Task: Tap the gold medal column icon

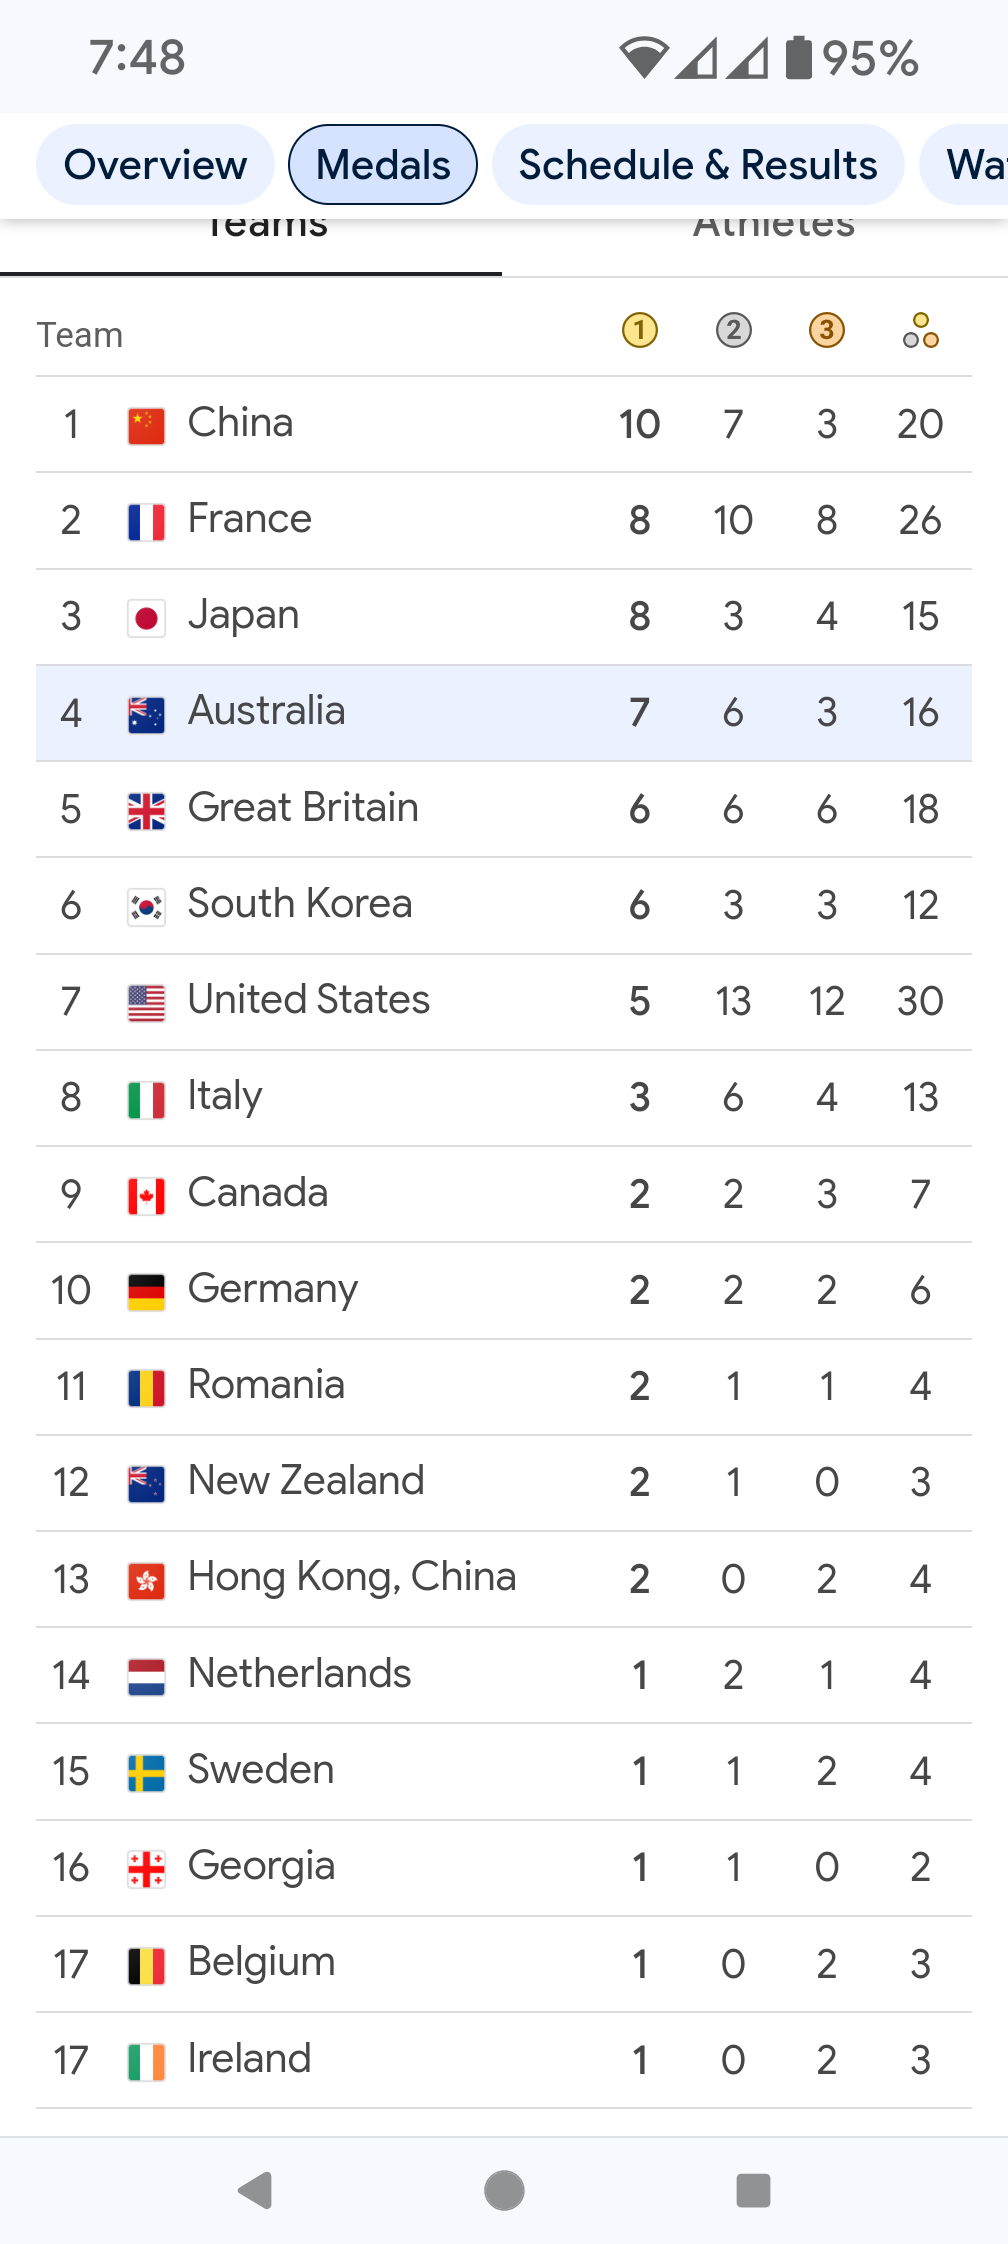Action: (640, 330)
